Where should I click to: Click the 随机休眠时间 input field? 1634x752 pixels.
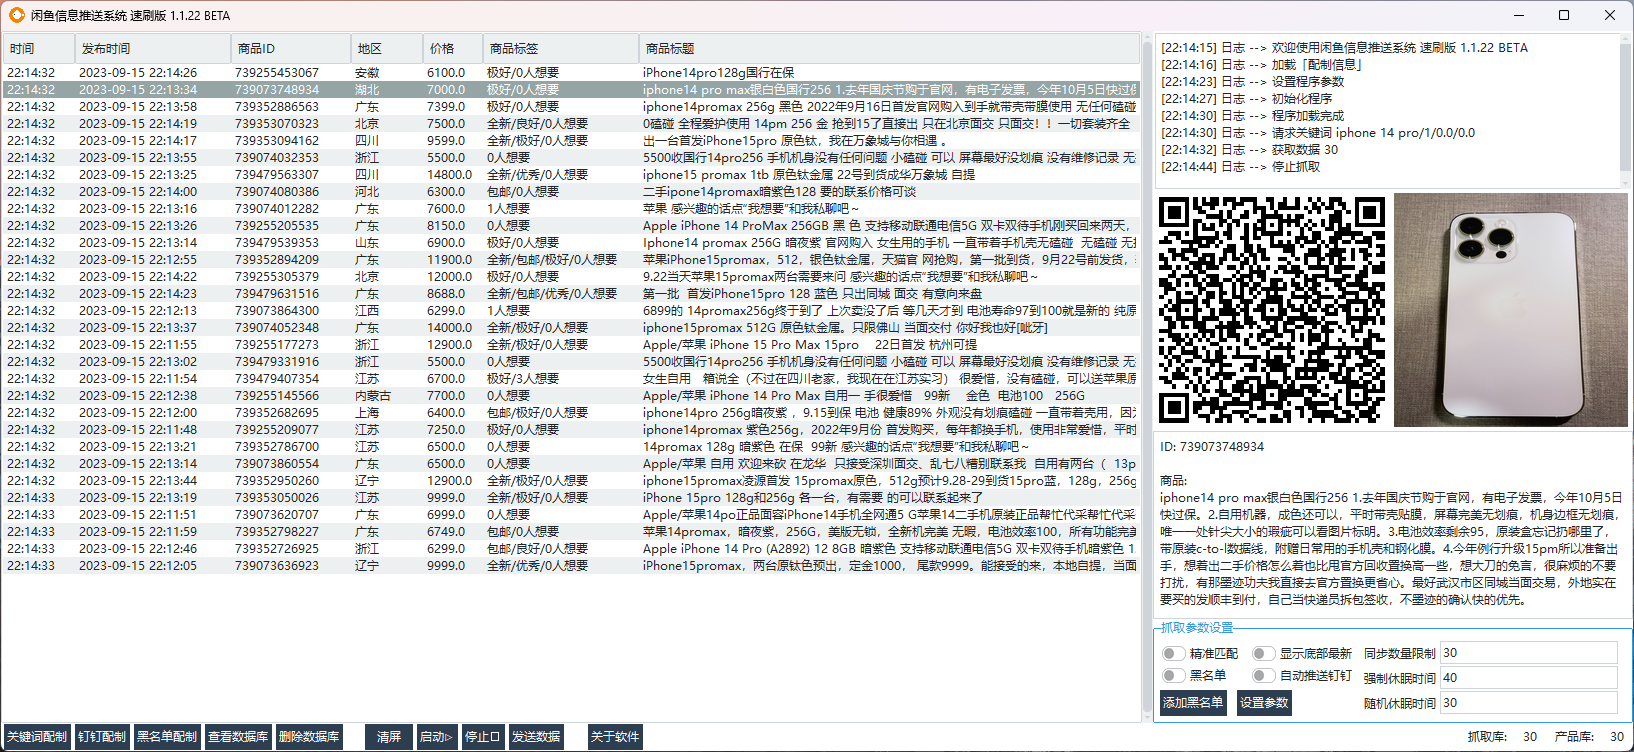1529,703
